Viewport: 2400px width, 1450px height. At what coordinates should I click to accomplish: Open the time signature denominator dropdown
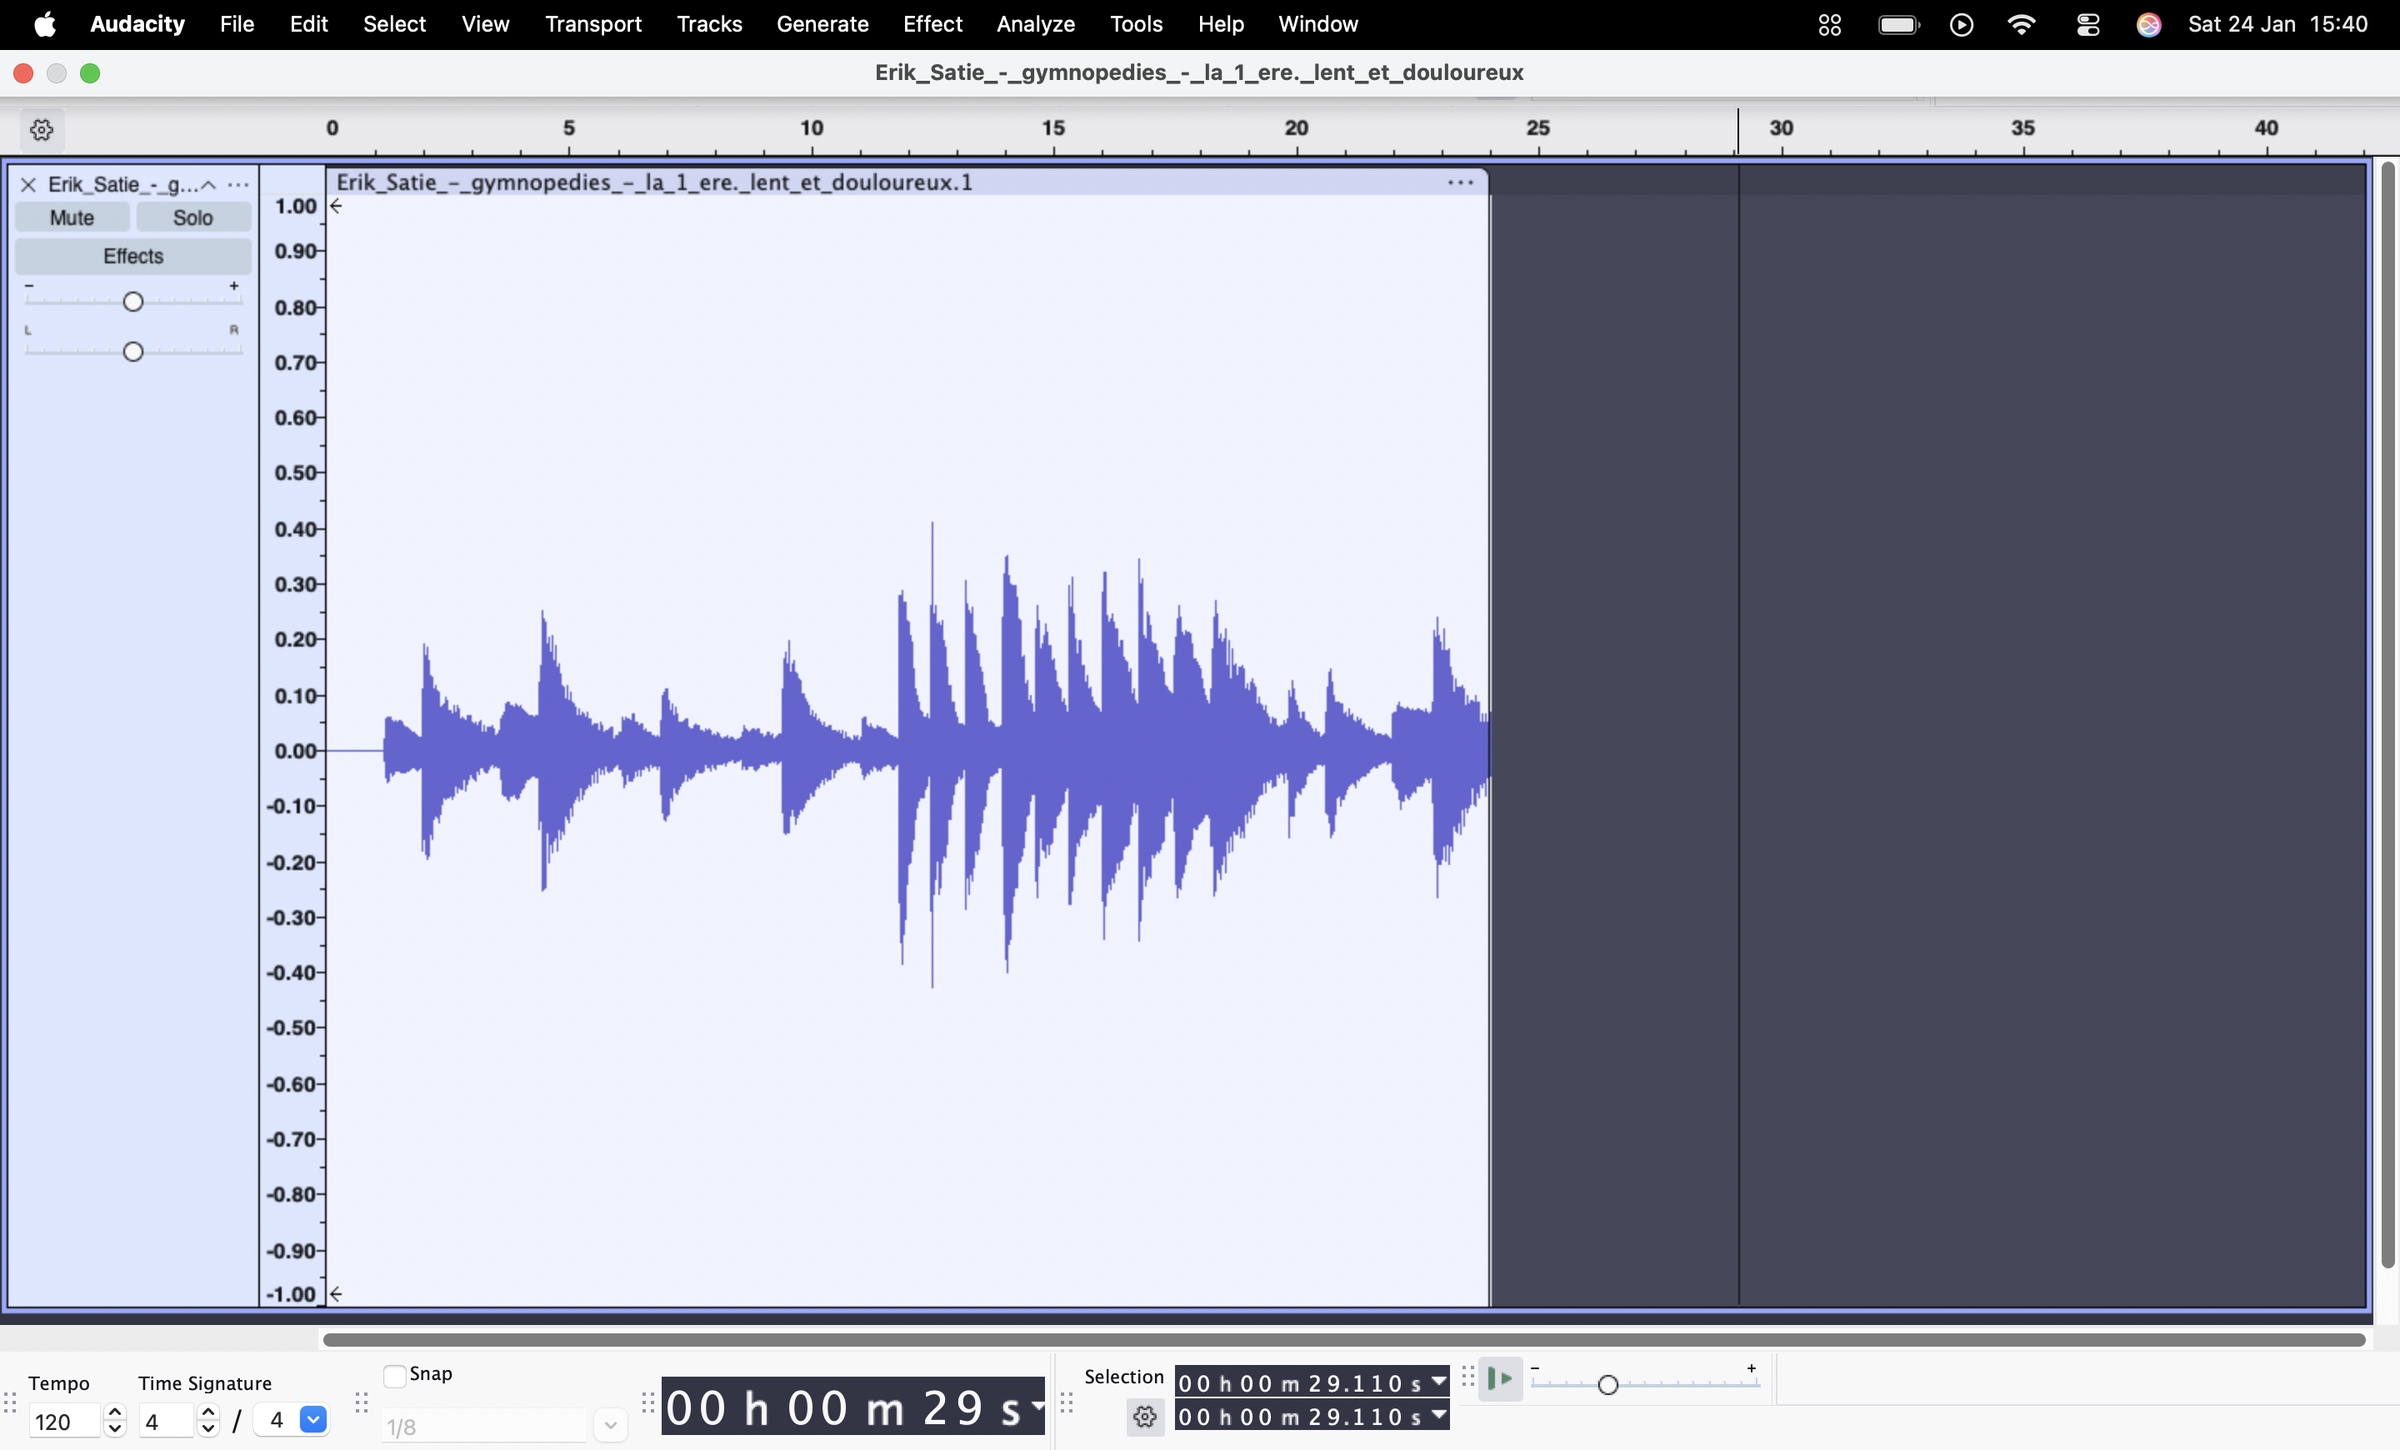point(312,1420)
